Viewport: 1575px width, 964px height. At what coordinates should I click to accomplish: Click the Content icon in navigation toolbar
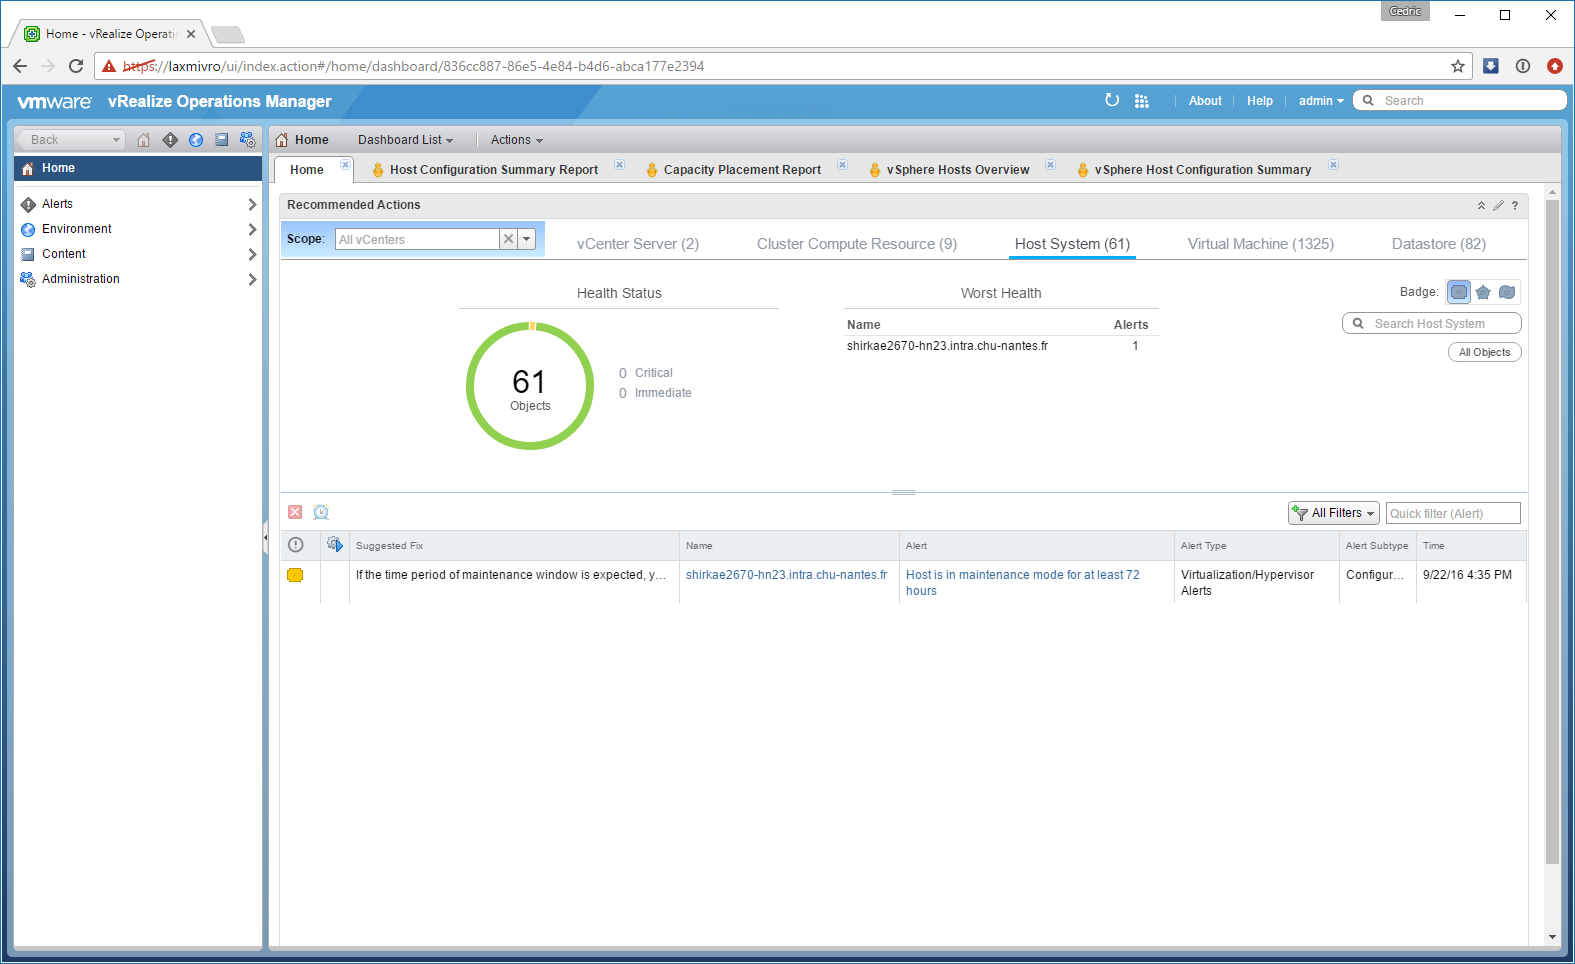point(222,140)
